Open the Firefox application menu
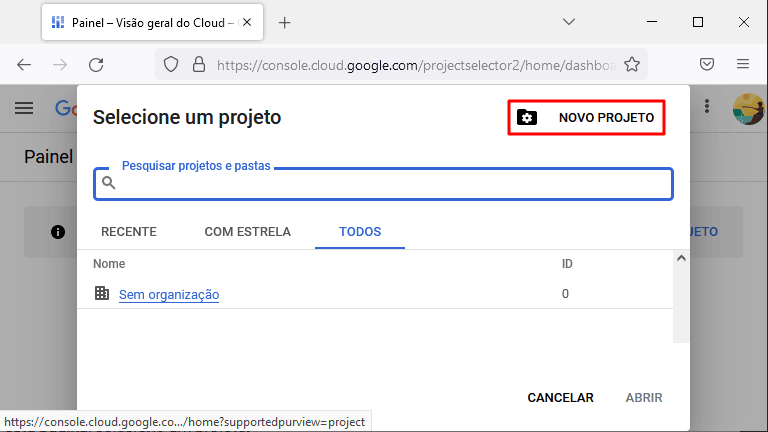768x432 pixels. (x=743, y=64)
